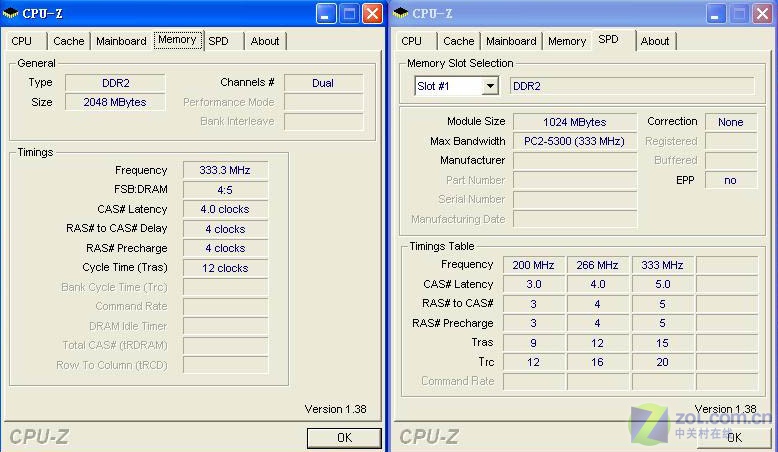
Task: Minimize the right CPU-Z SPD window
Action: click(716, 14)
